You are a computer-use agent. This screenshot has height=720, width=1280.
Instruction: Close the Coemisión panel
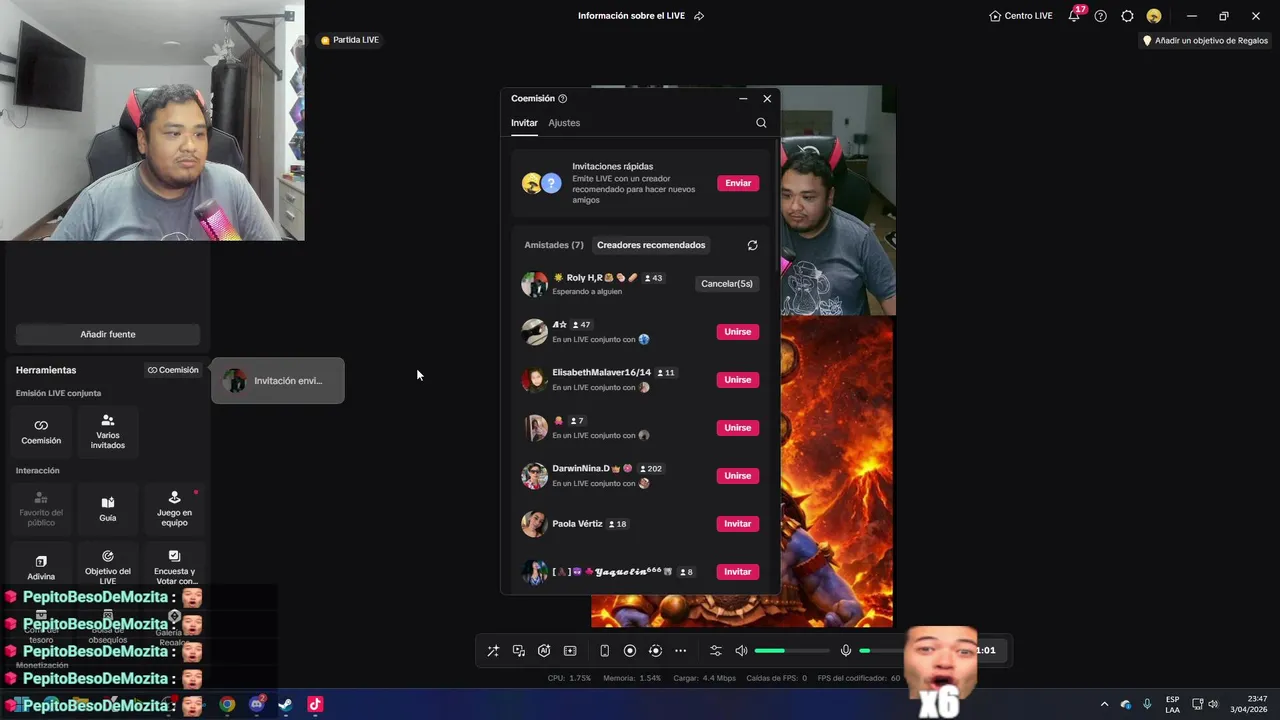click(x=767, y=99)
